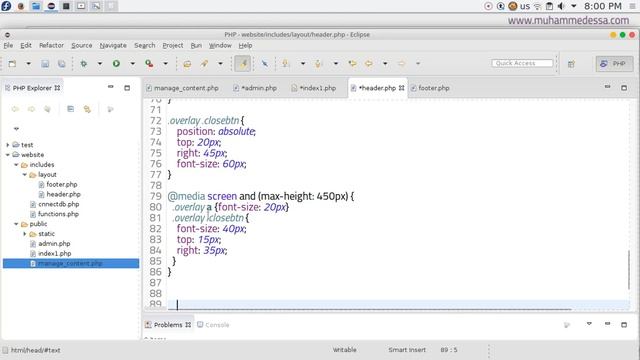Viewport: 640px width, 360px height.
Task: Open the Project menu
Action: tap(173, 45)
